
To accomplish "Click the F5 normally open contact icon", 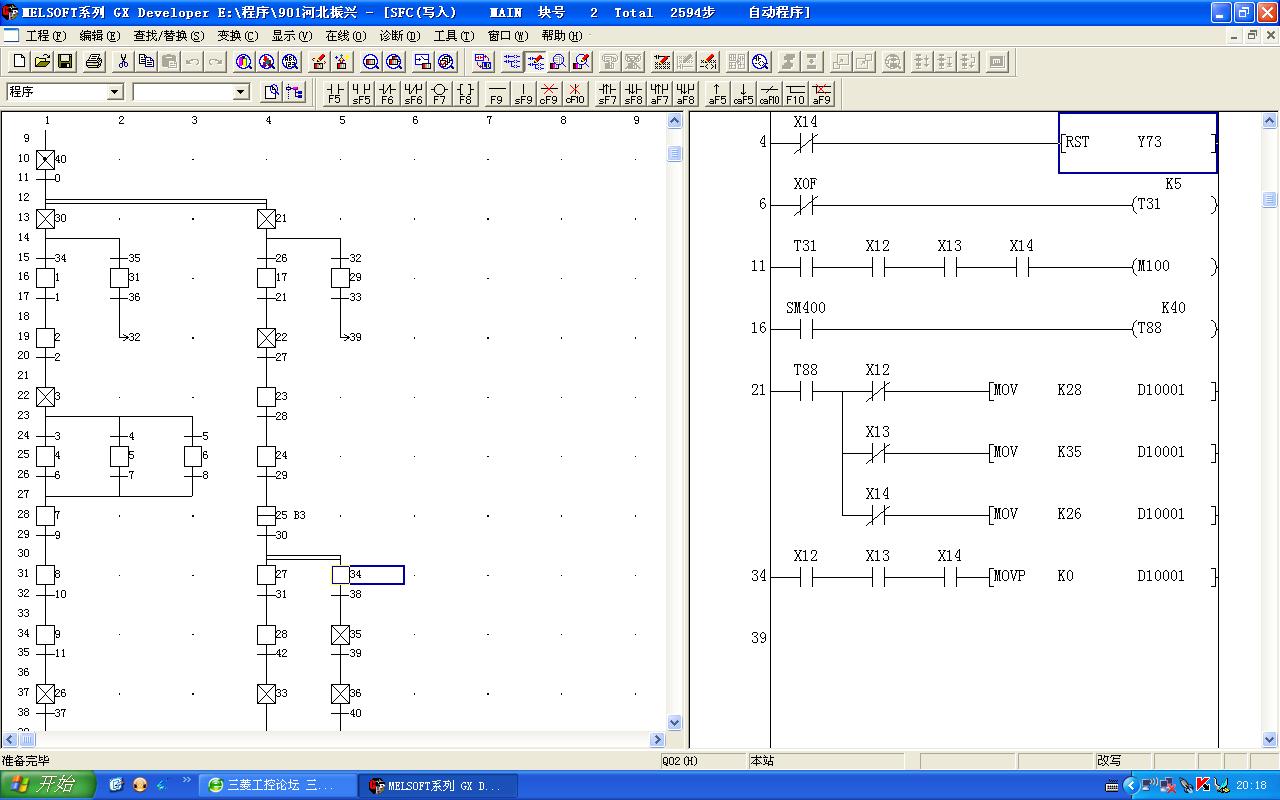I will pyautogui.click(x=334, y=93).
